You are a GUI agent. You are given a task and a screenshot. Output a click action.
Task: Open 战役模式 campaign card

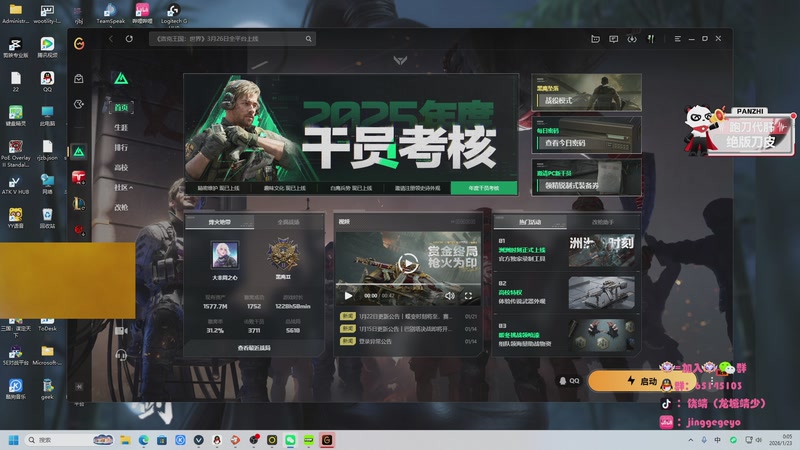(x=586, y=92)
